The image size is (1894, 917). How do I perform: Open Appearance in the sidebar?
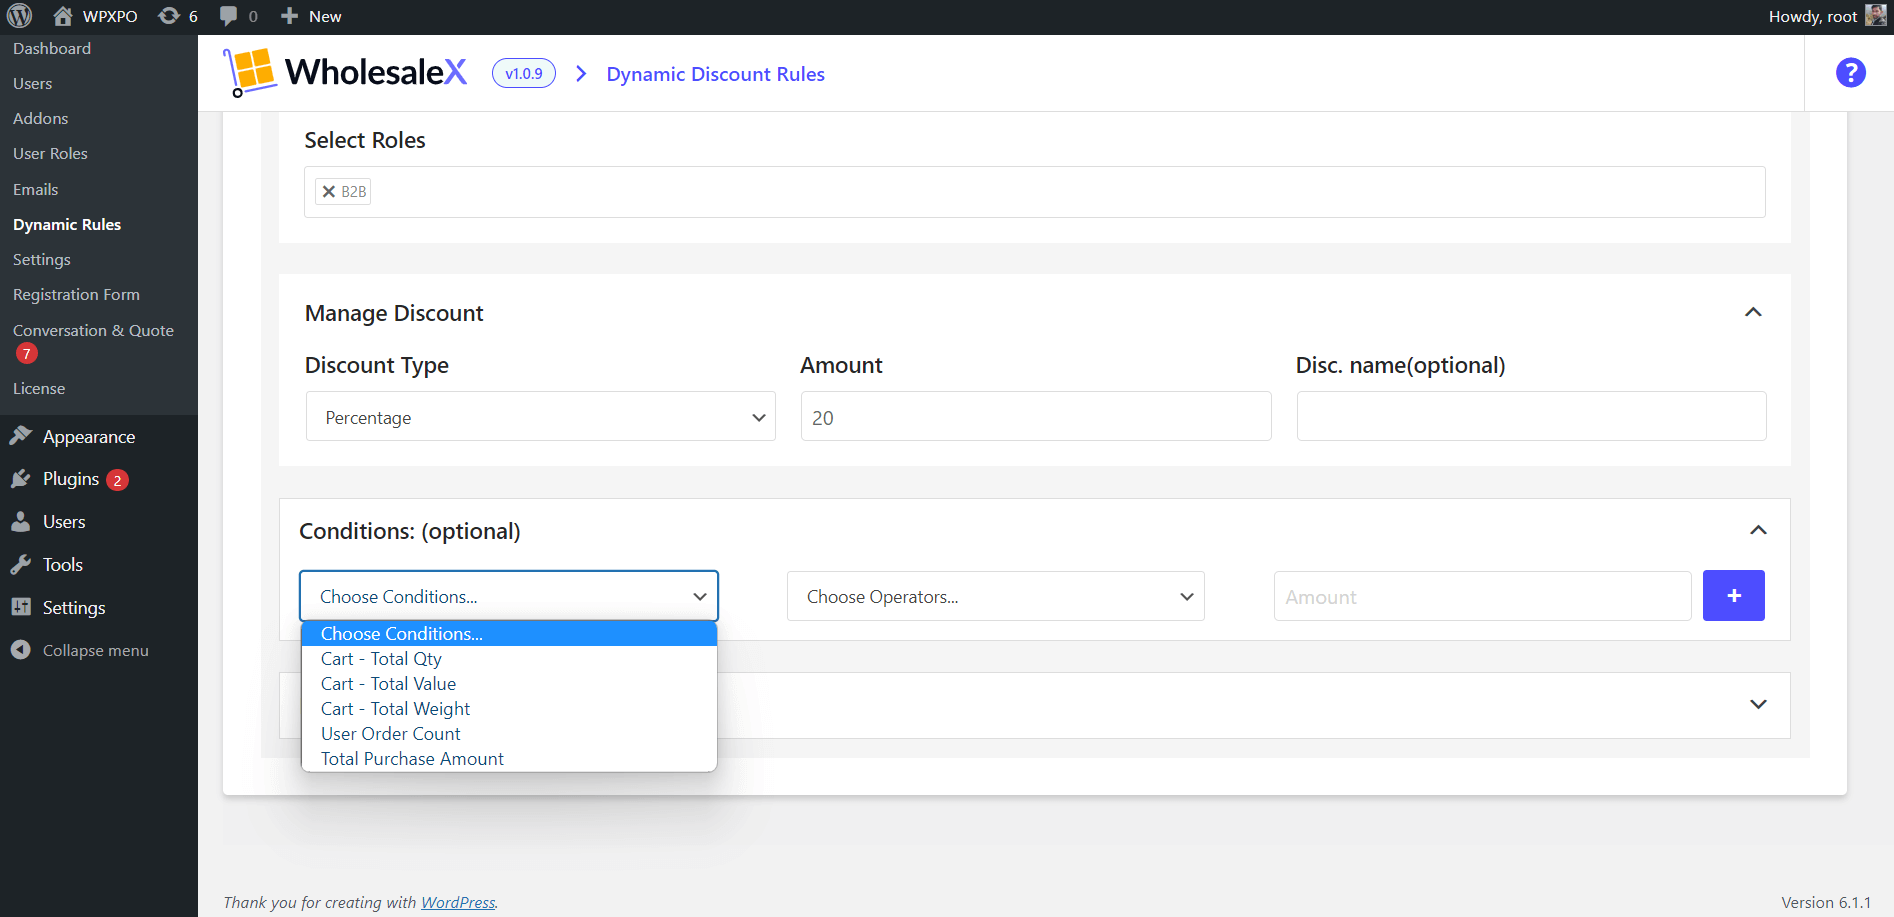point(88,437)
